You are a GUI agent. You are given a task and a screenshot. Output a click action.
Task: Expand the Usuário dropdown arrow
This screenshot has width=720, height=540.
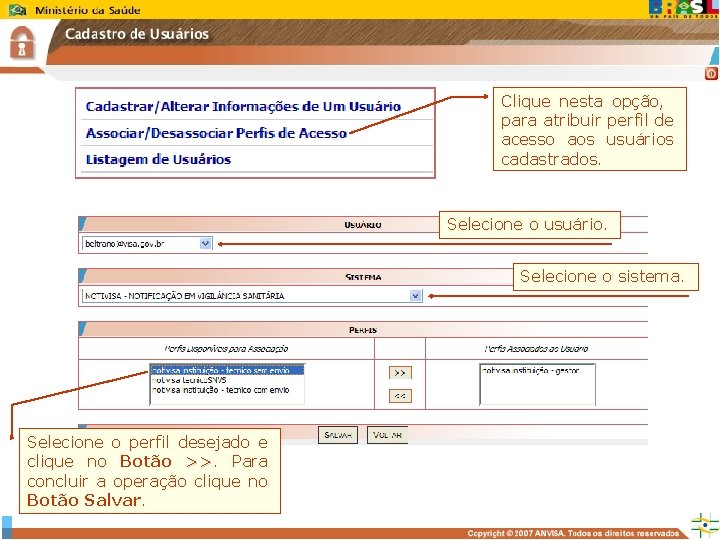point(205,243)
